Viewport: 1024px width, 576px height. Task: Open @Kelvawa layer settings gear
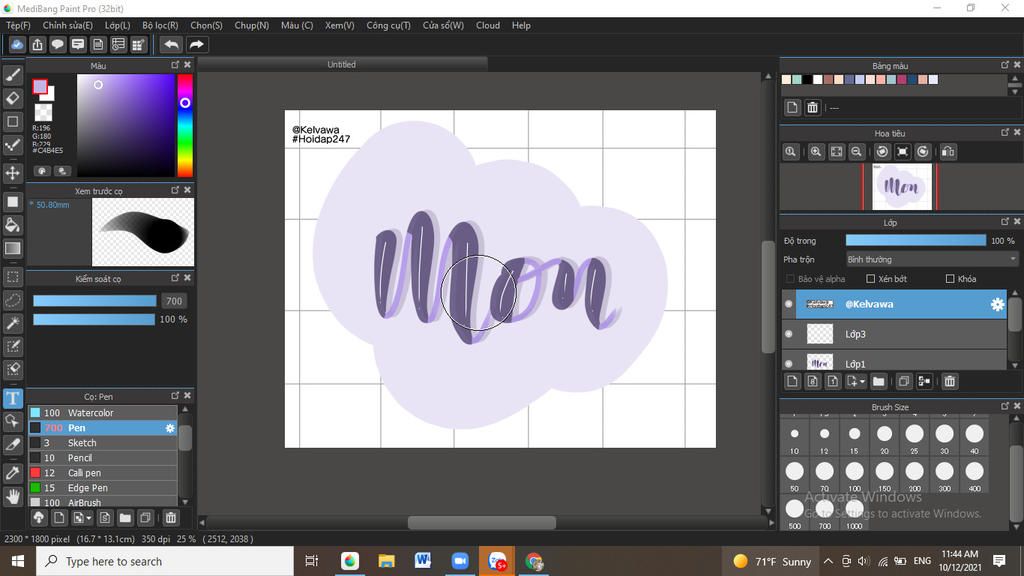[x=997, y=304]
